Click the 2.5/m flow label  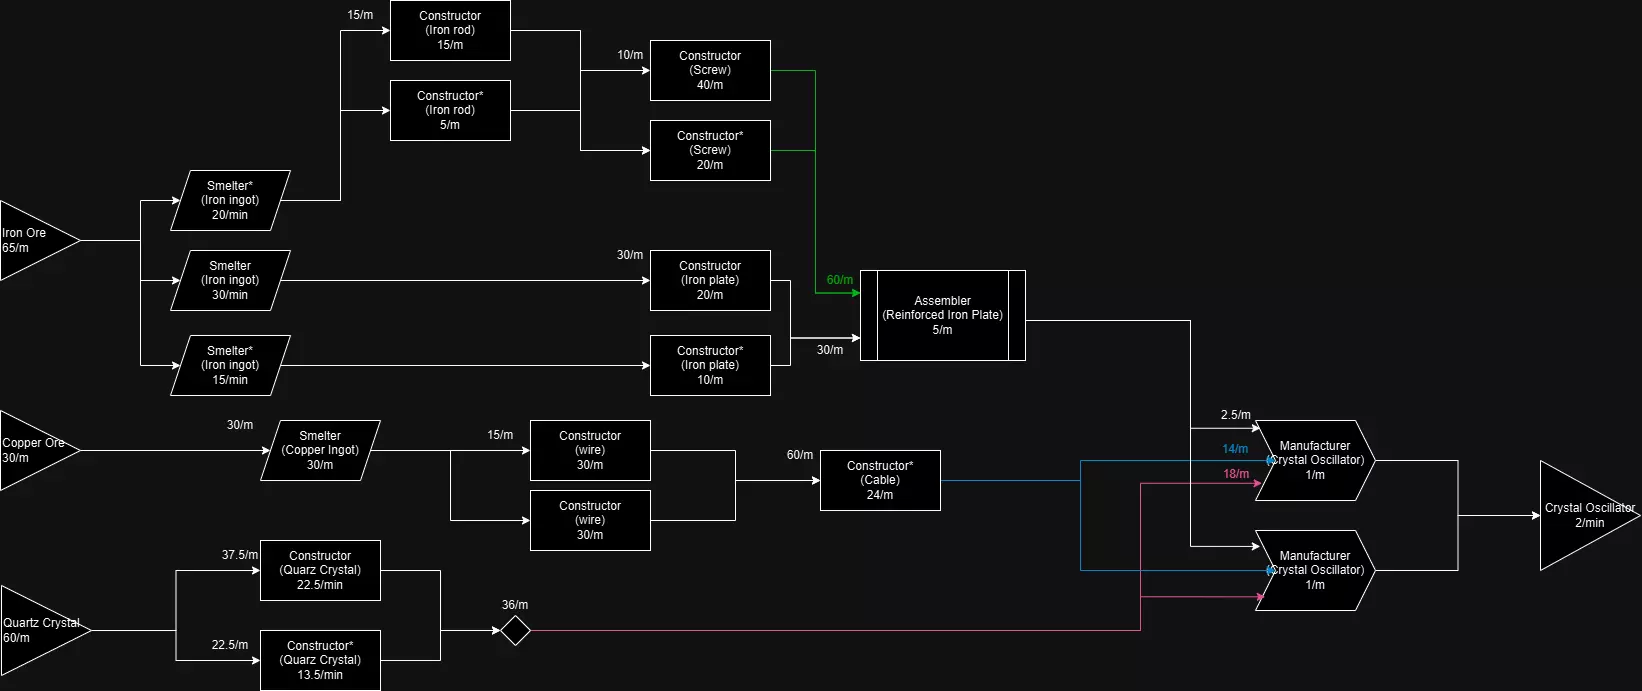1235,415
